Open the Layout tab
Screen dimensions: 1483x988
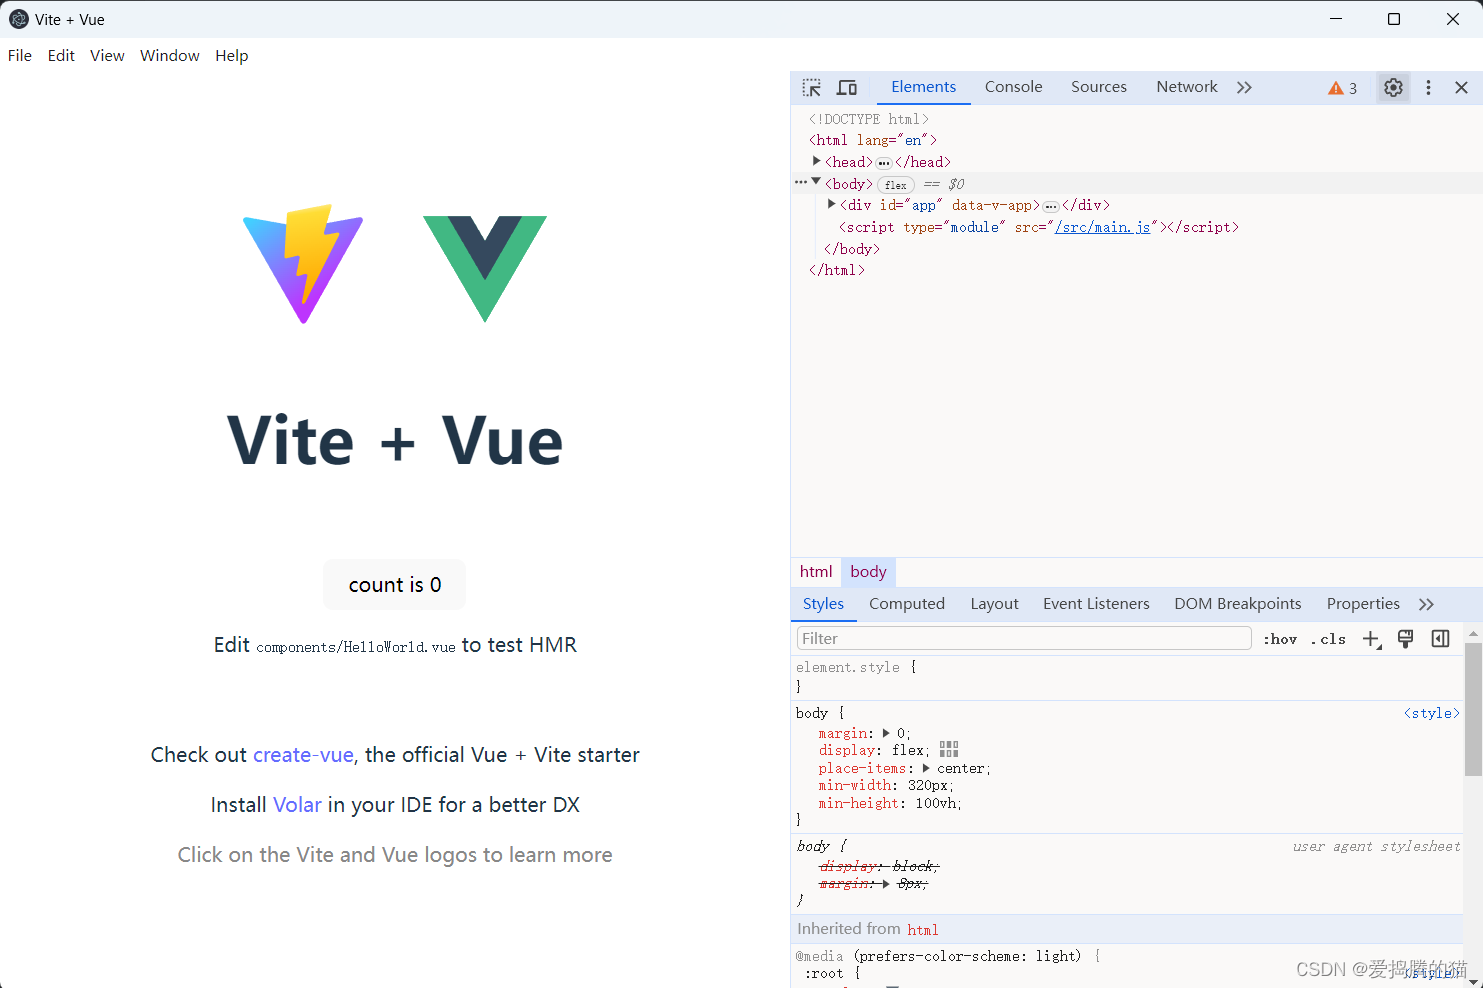click(x=995, y=604)
